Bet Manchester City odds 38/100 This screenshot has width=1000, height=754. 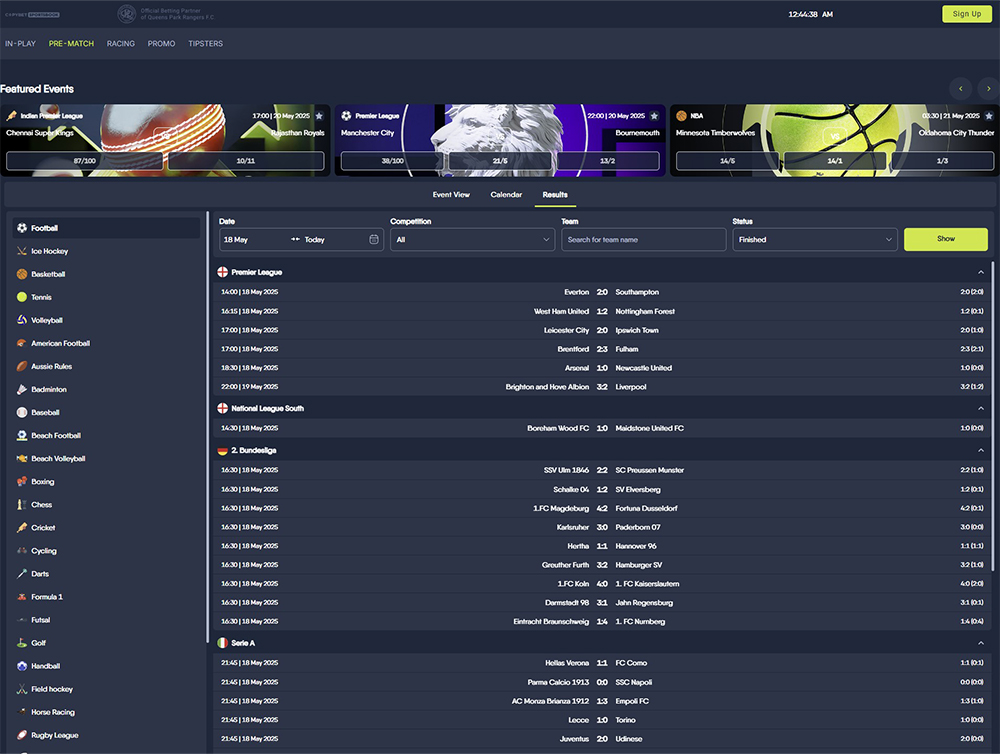click(392, 161)
